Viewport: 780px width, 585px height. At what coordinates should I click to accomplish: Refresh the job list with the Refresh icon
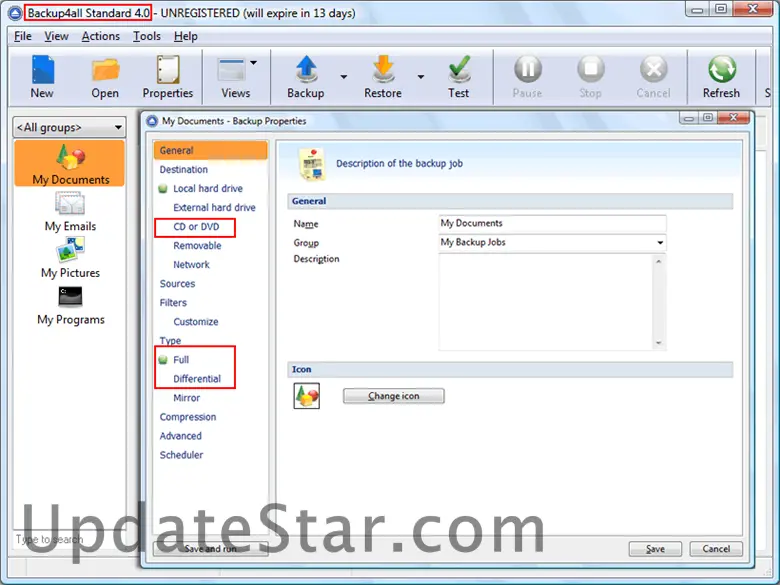[721, 69]
